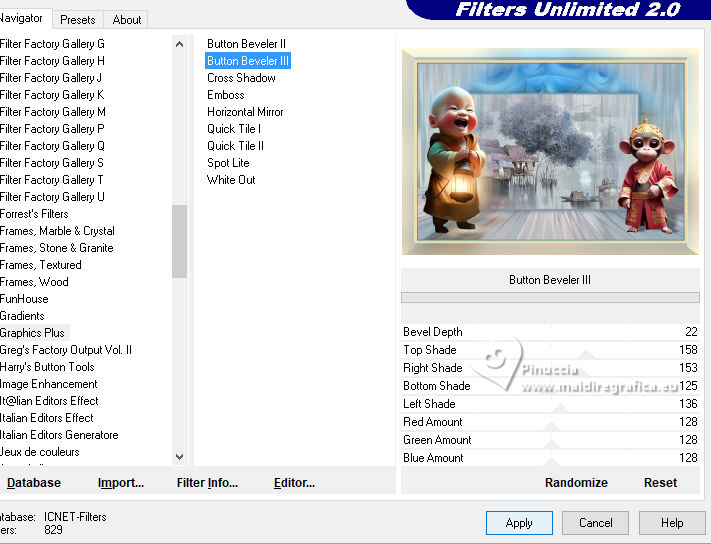Select Quick Tile I filter
711x544 pixels.
(234, 129)
